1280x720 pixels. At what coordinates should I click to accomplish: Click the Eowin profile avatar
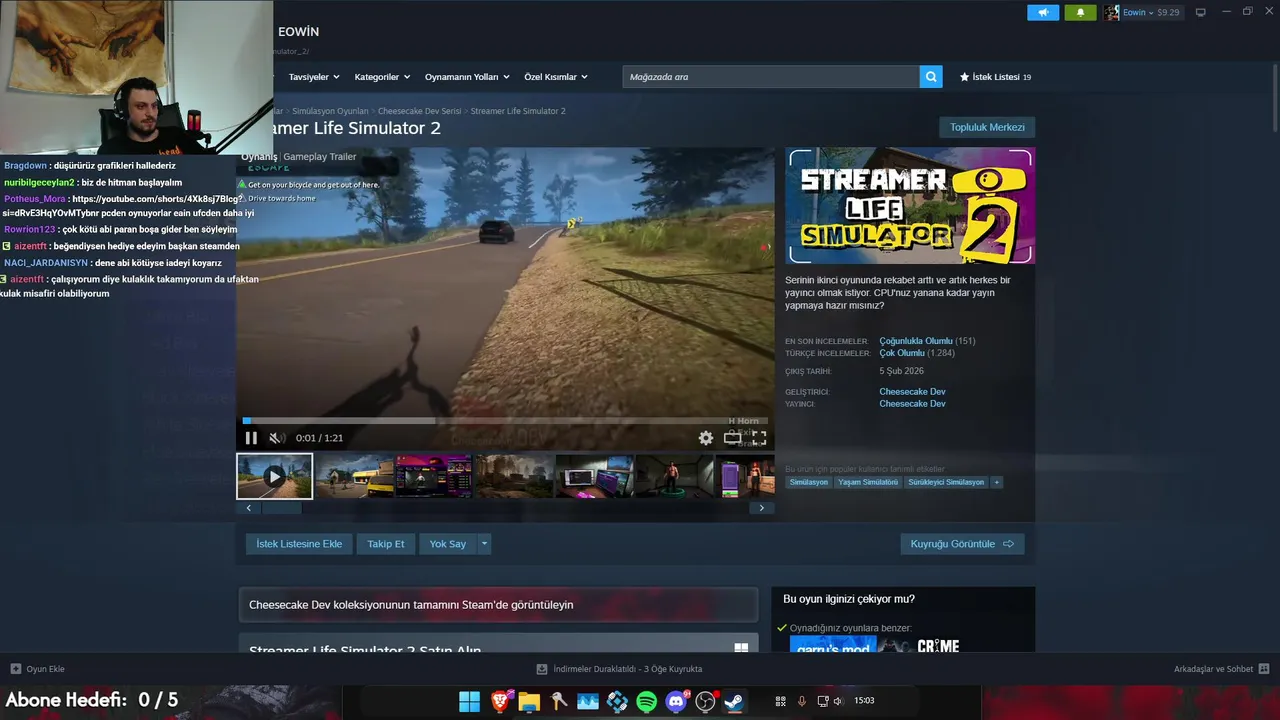1112,13
